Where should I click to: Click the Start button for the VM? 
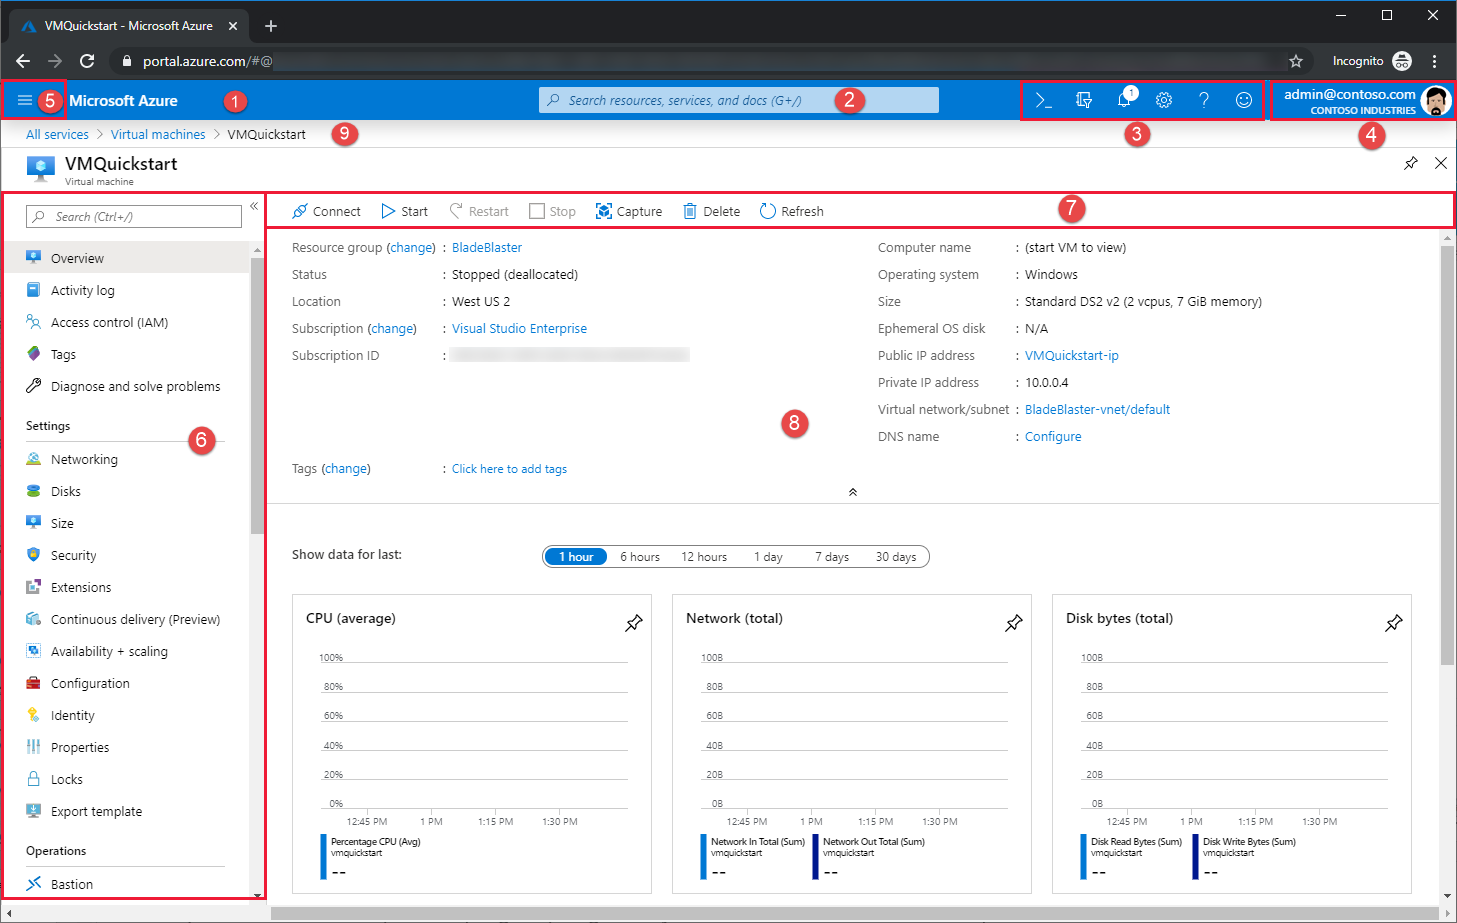coord(405,211)
